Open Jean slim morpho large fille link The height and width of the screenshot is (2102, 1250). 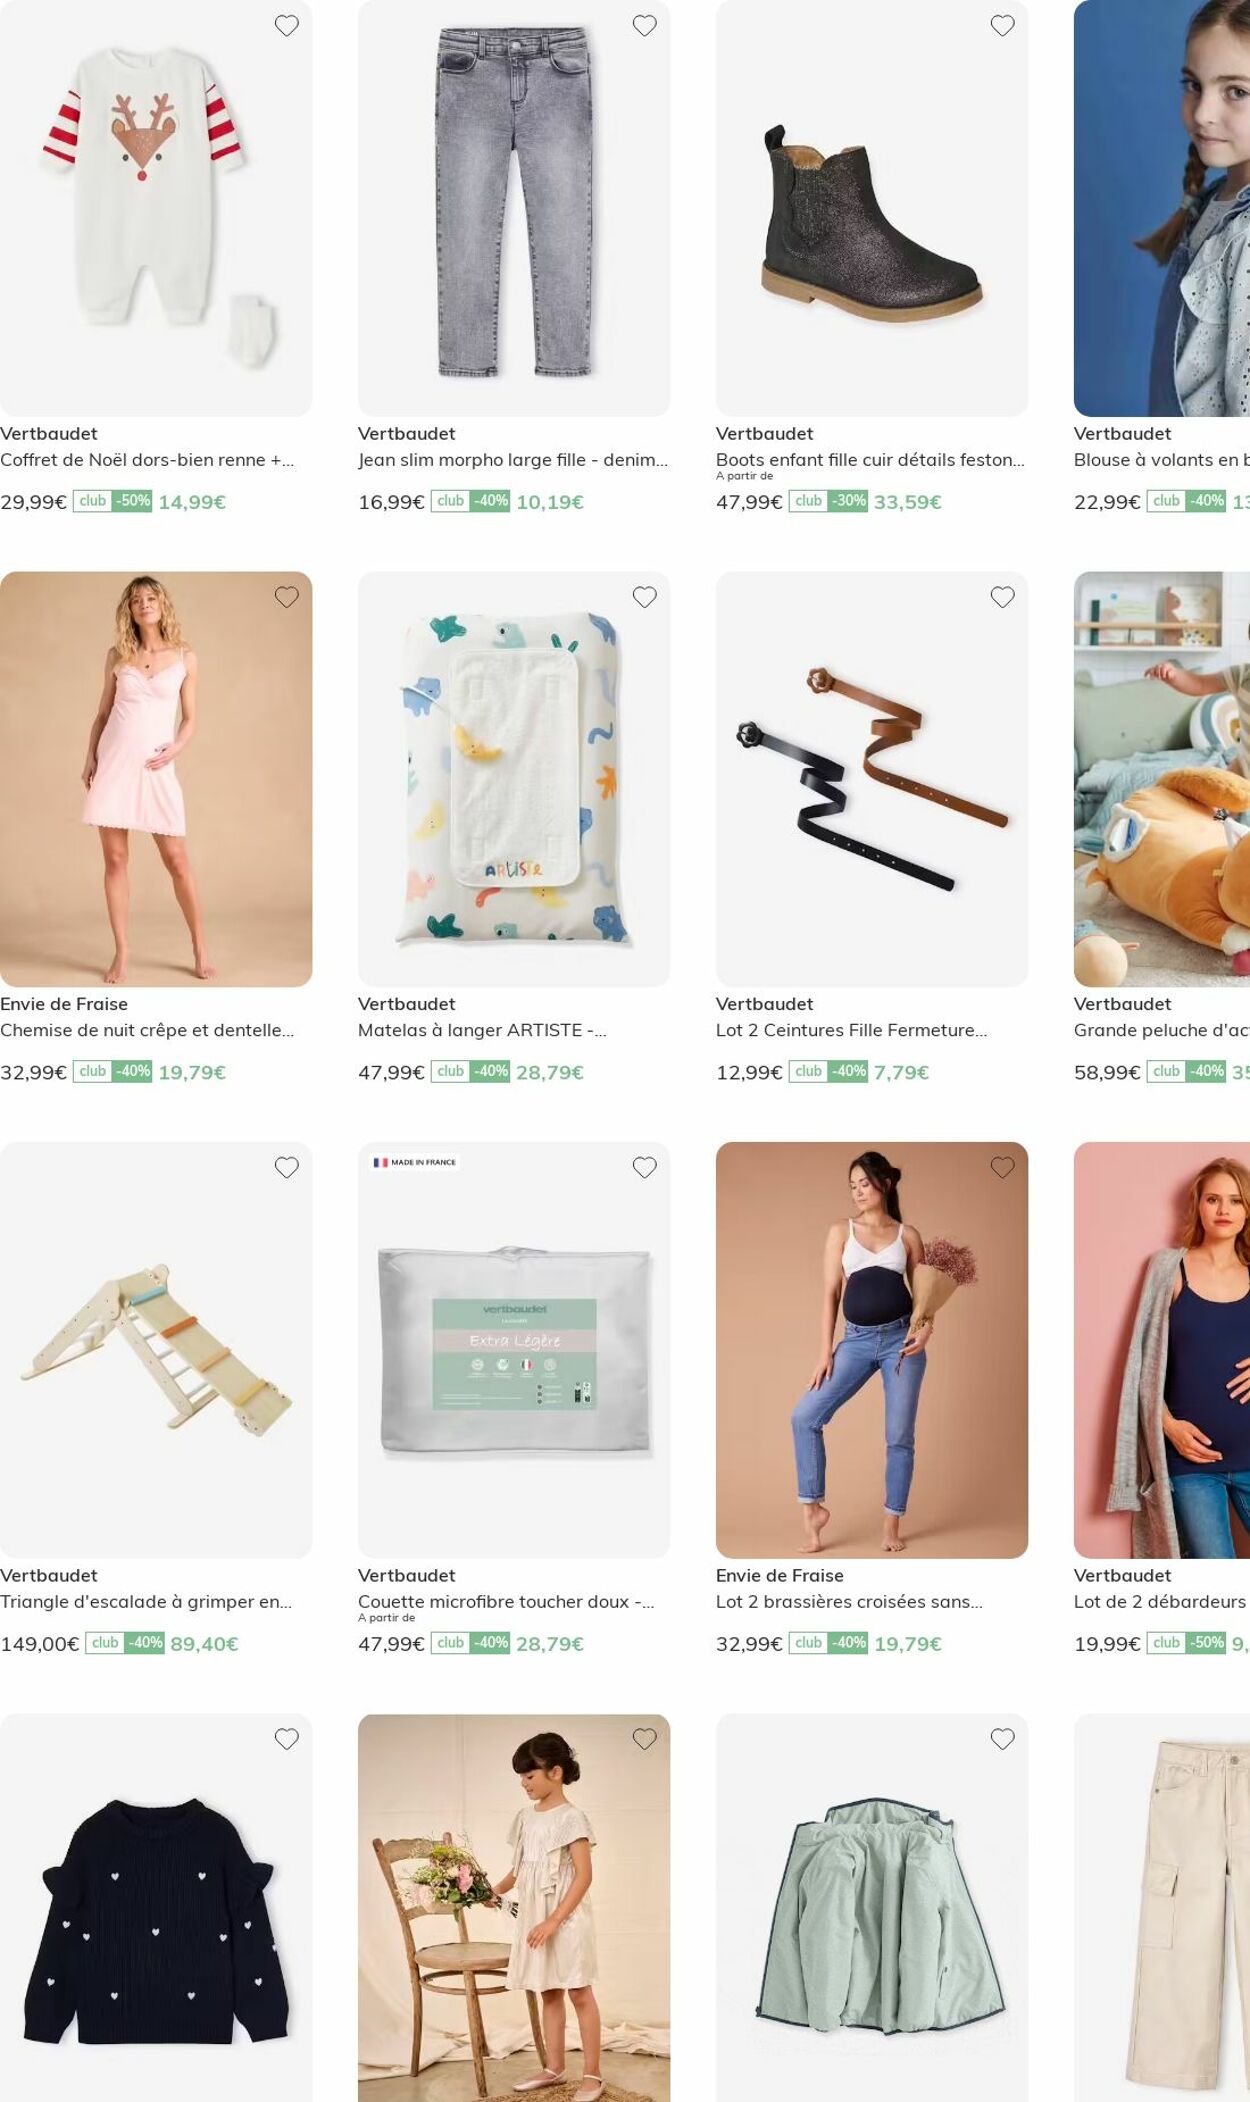coord(513,460)
